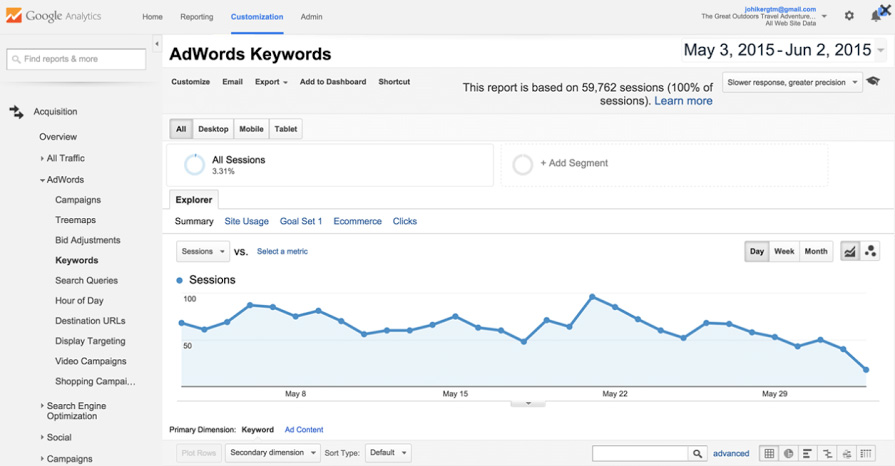
Task: Select the data table view icon
Action: (x=769, y=453)
